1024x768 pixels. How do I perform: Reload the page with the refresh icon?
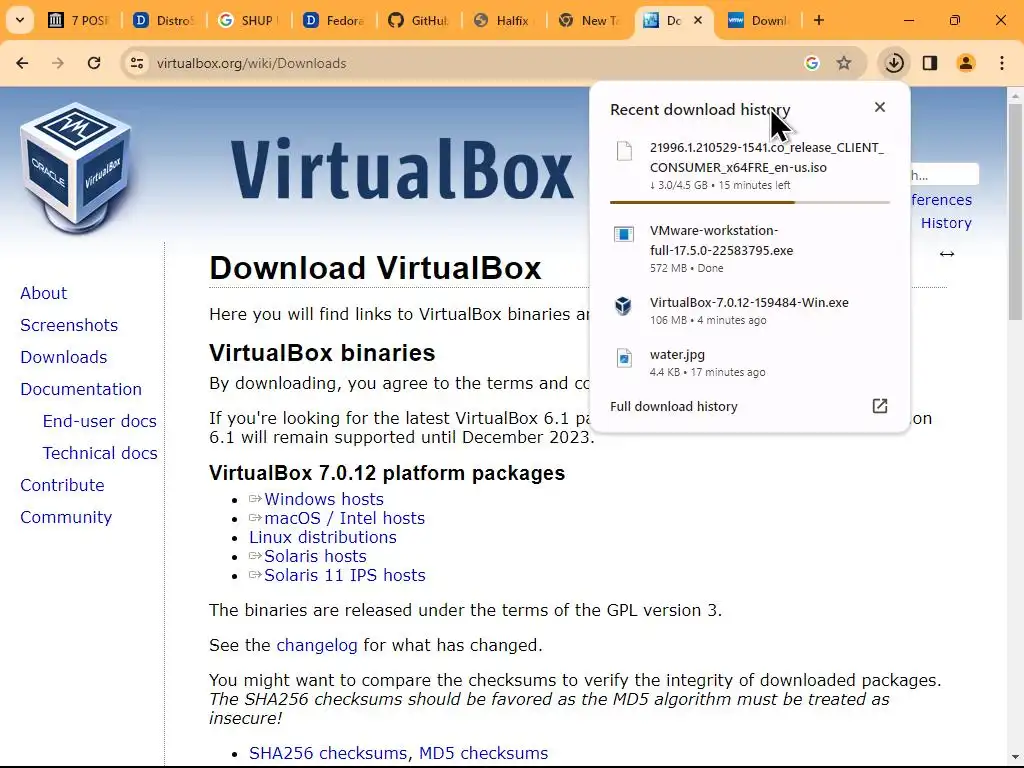(94, 63)
